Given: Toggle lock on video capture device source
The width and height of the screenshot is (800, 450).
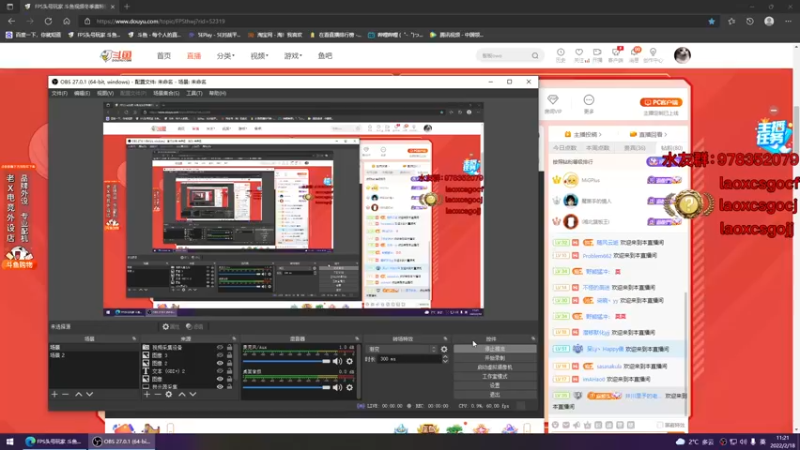Looking at the screenshot, I should click(x=230, y=347).
